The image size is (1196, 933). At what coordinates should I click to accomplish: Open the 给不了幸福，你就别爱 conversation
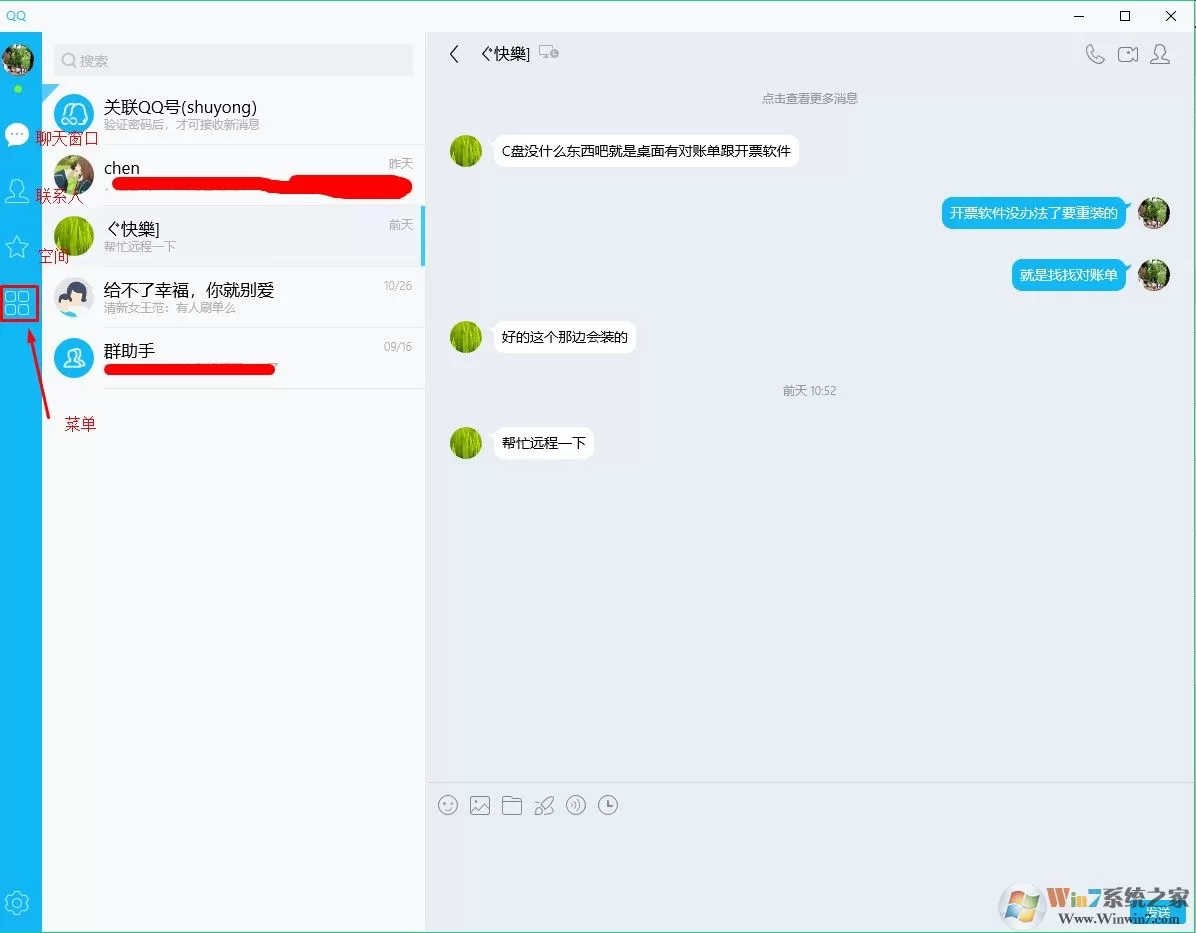tap(233, 297)
